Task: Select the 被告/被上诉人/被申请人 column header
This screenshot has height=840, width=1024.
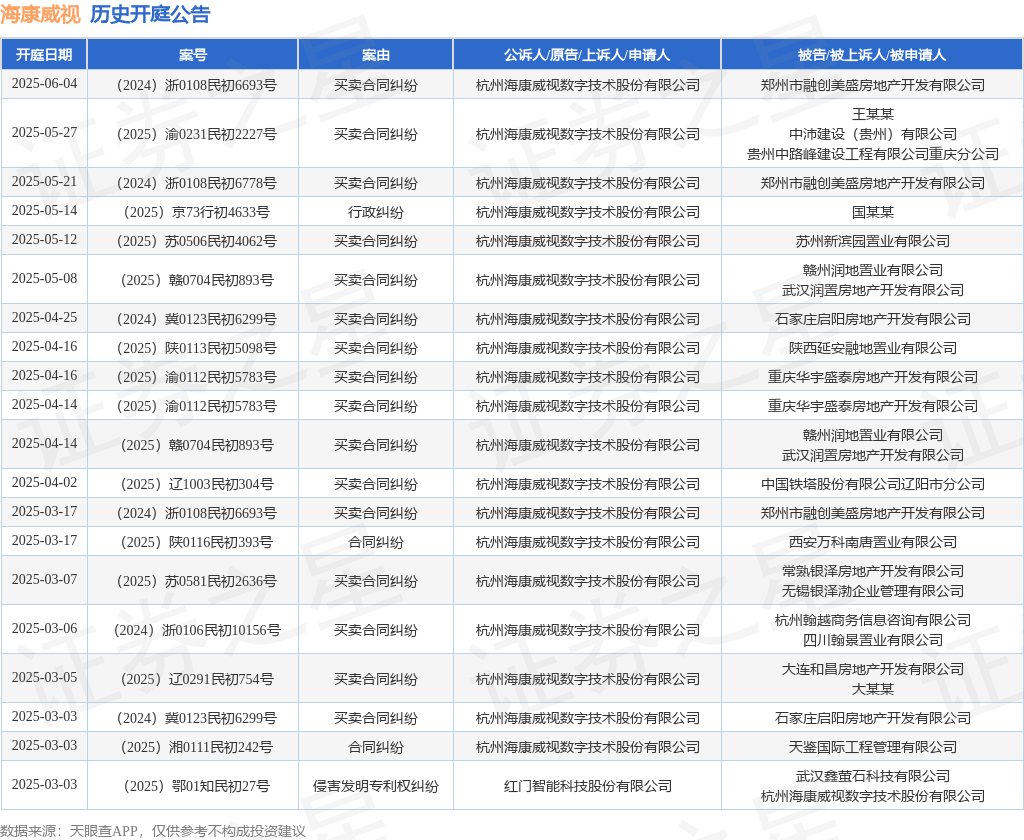Action: 872,55
